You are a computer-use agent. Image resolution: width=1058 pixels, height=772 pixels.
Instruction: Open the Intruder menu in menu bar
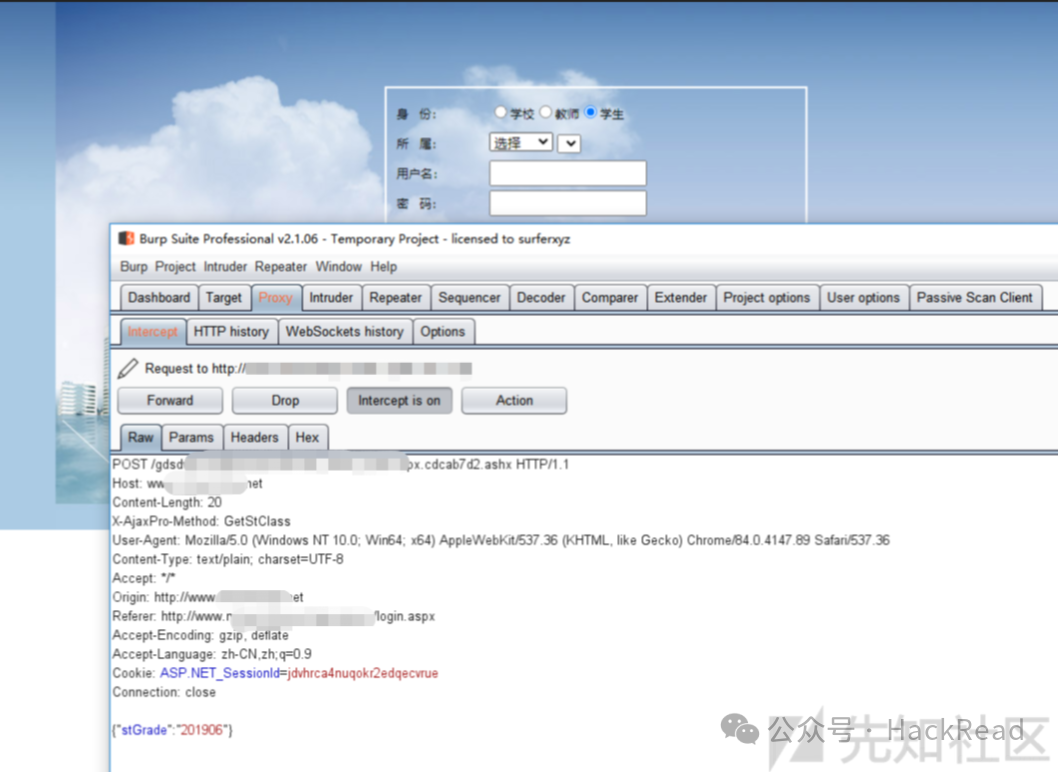pyautogui.click(x=225, y=267)
